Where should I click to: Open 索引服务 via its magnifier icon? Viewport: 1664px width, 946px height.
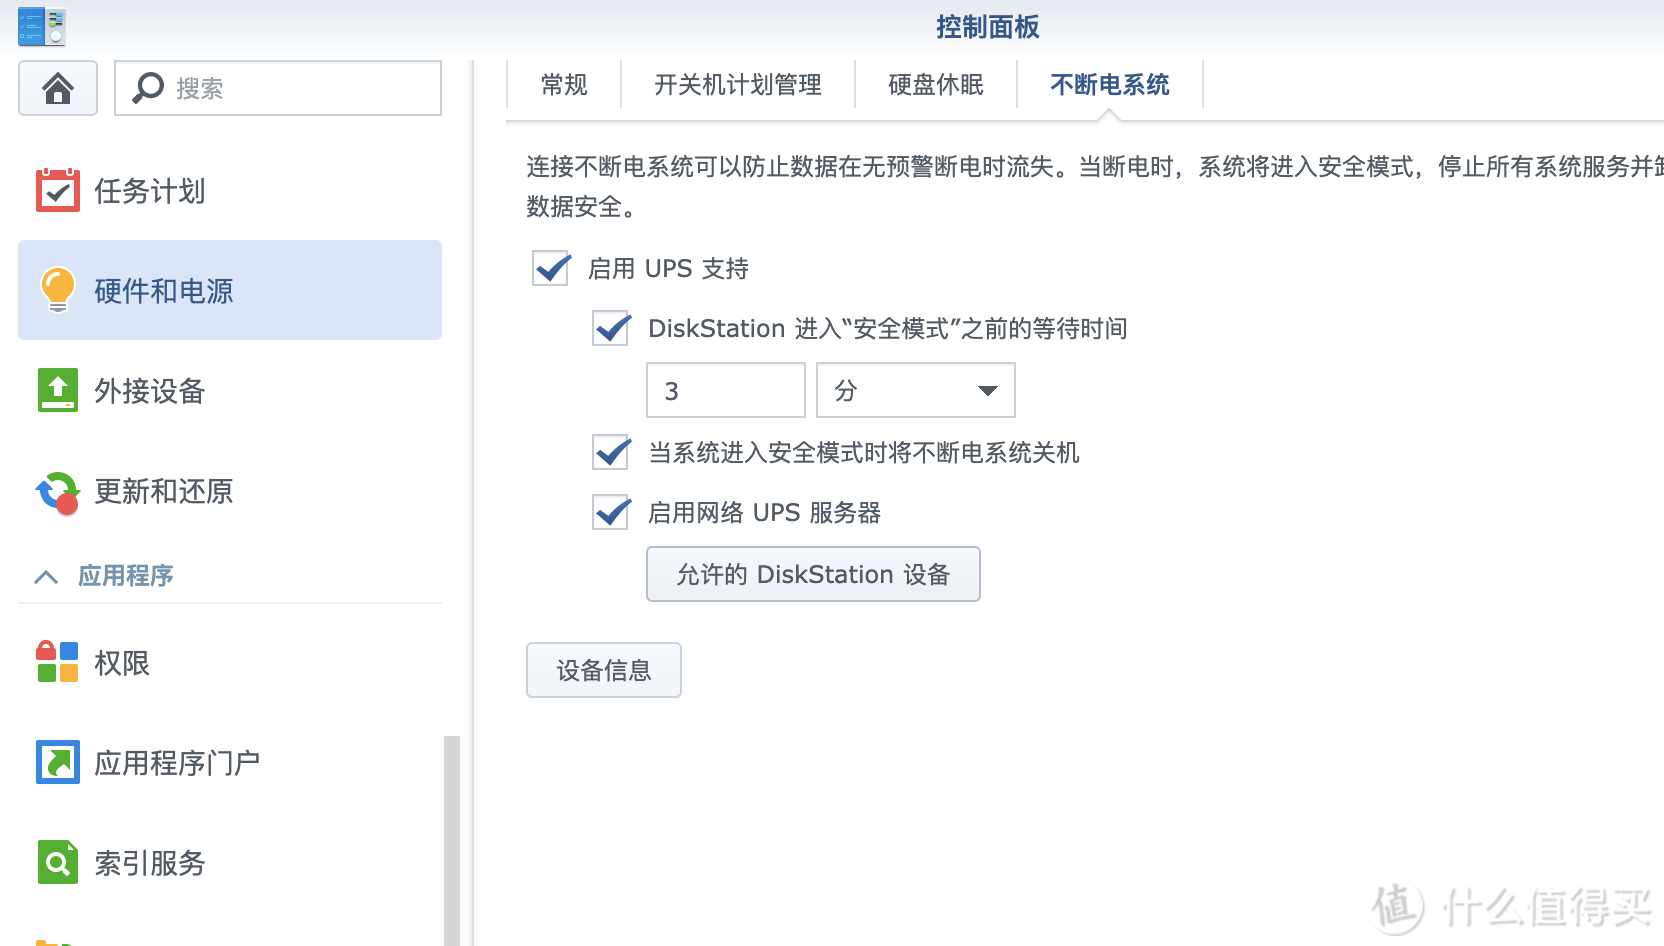coord(58,862)
